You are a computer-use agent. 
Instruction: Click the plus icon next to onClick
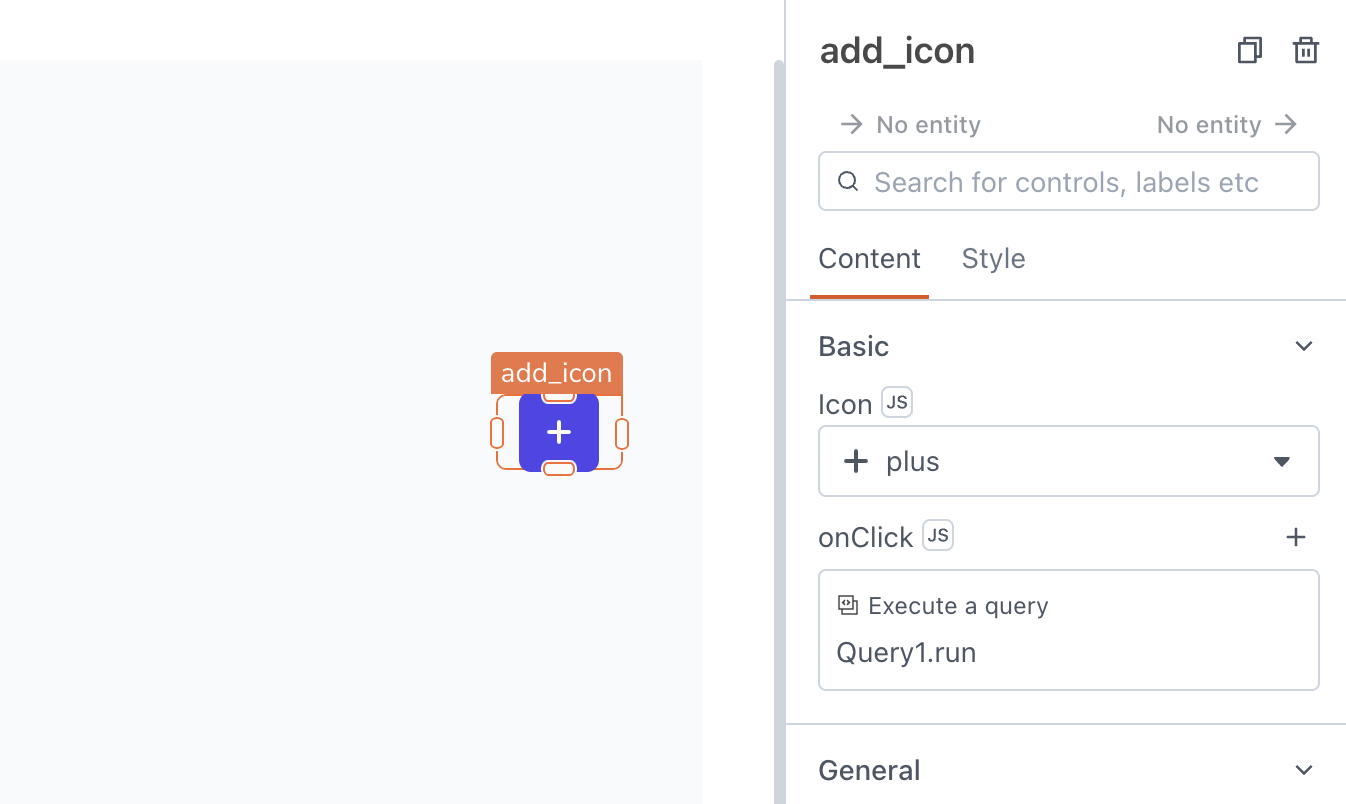(x=1296, y=537)
